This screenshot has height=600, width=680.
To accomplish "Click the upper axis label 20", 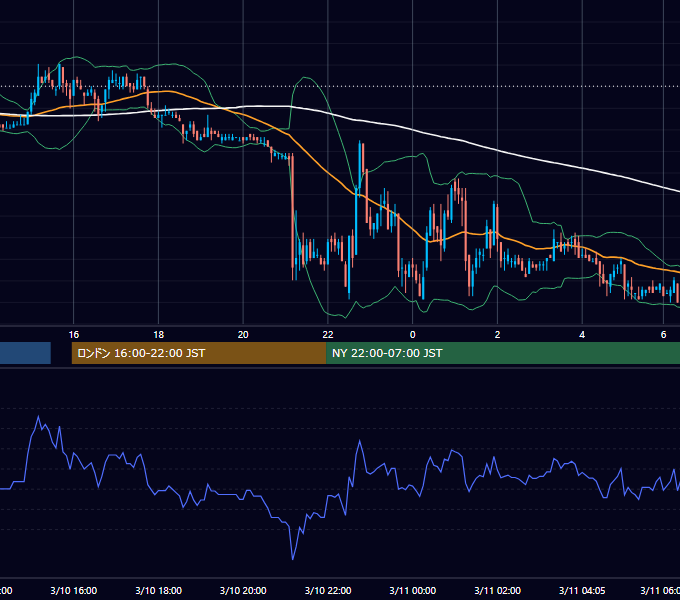I will (x=243, y=335).
